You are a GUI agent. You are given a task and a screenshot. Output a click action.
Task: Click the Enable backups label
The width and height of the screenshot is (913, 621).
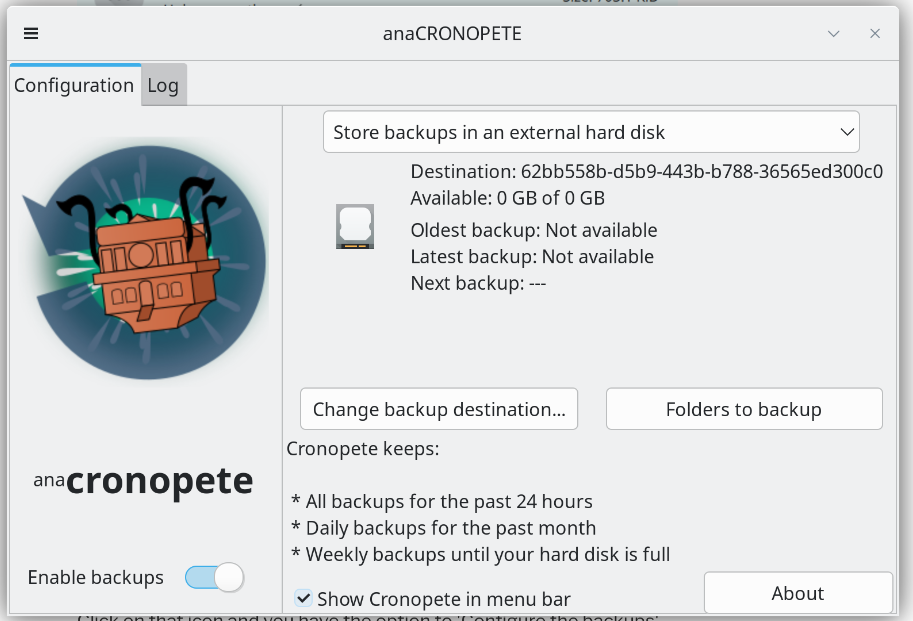[x=95, y=577]
